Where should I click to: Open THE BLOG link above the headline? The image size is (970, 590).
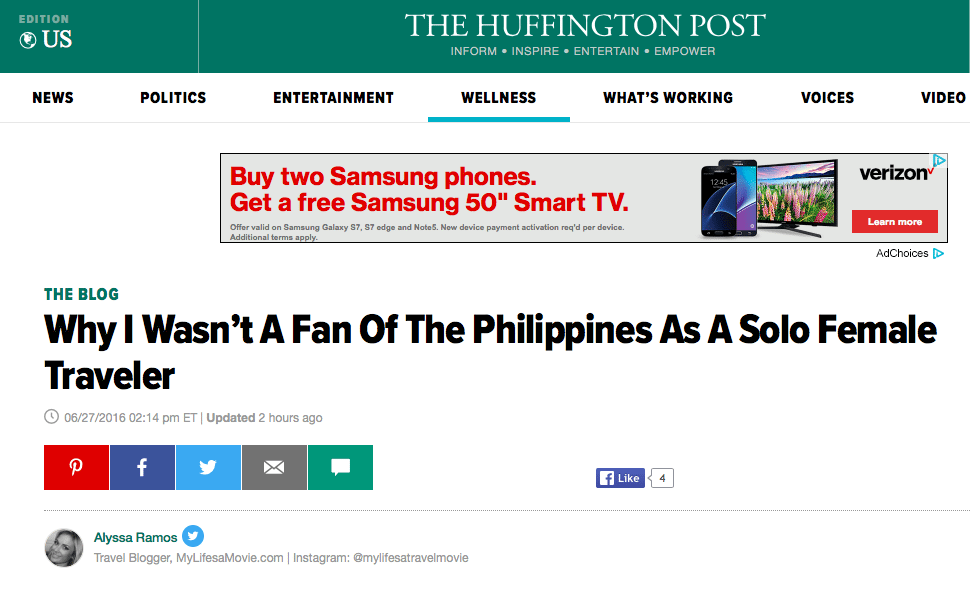click(81, 294)
